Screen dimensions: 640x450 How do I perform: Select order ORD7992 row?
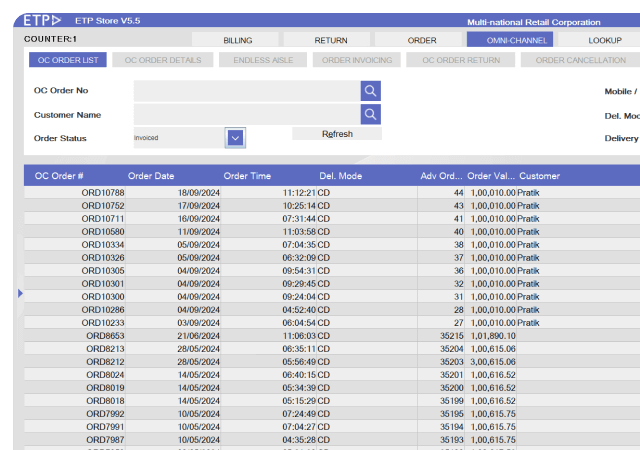tap(332, 414)
